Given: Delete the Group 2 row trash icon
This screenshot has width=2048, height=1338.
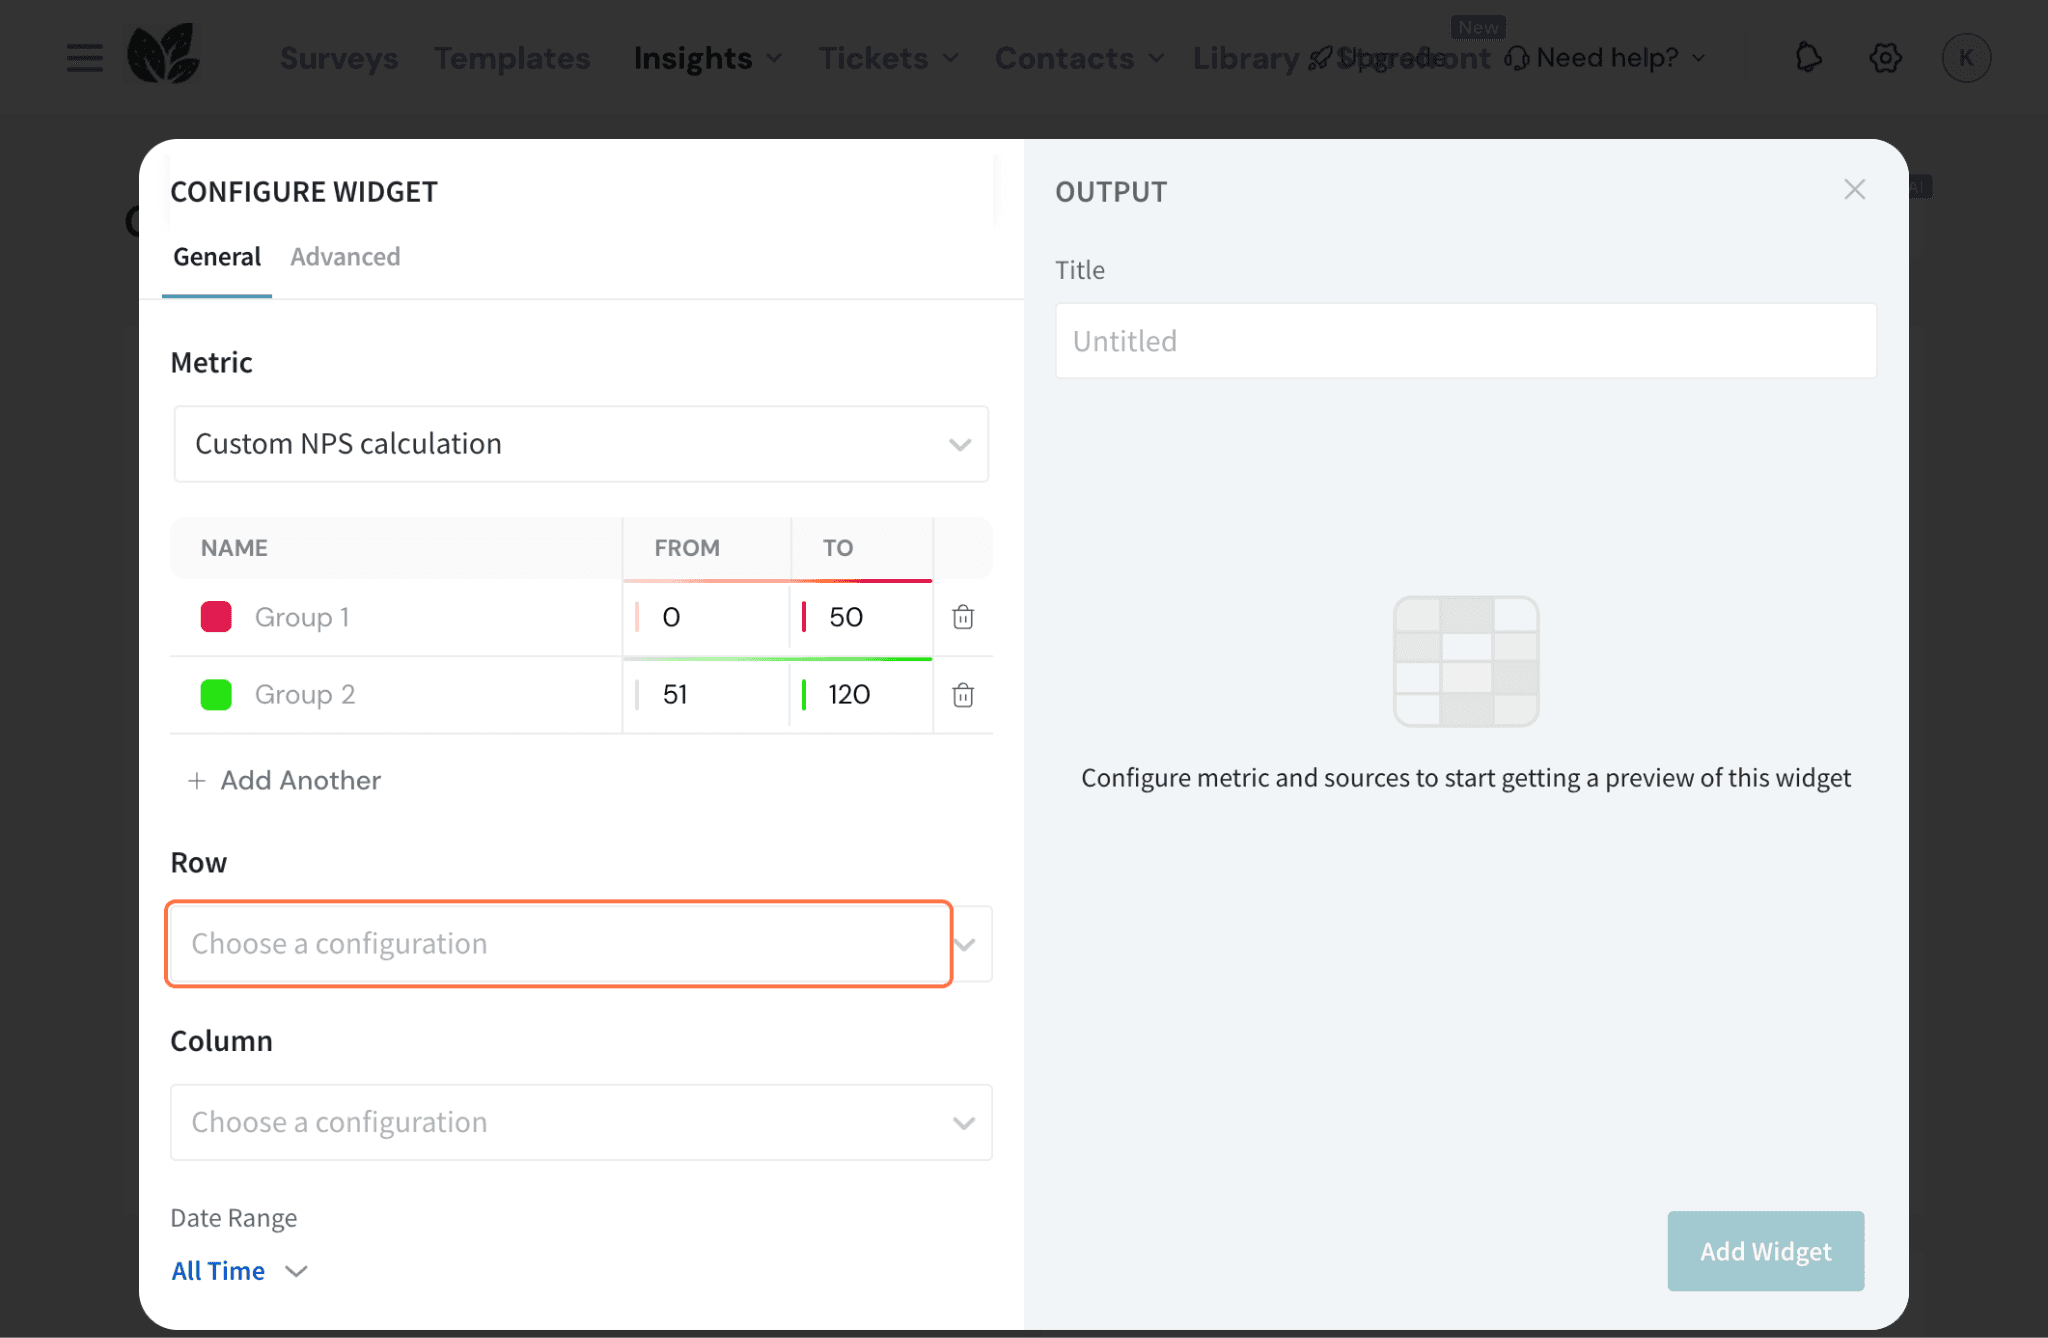Looking at the screenshot, I should click(962, 695).
